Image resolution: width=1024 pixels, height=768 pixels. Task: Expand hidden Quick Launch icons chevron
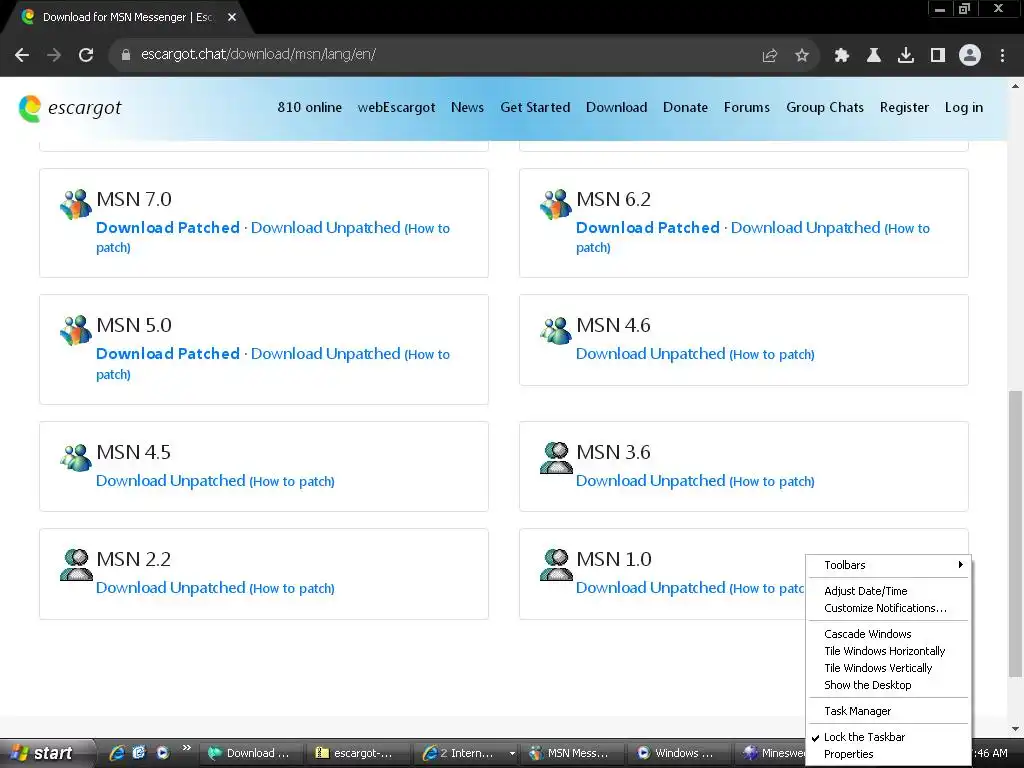tap(187, 748)
